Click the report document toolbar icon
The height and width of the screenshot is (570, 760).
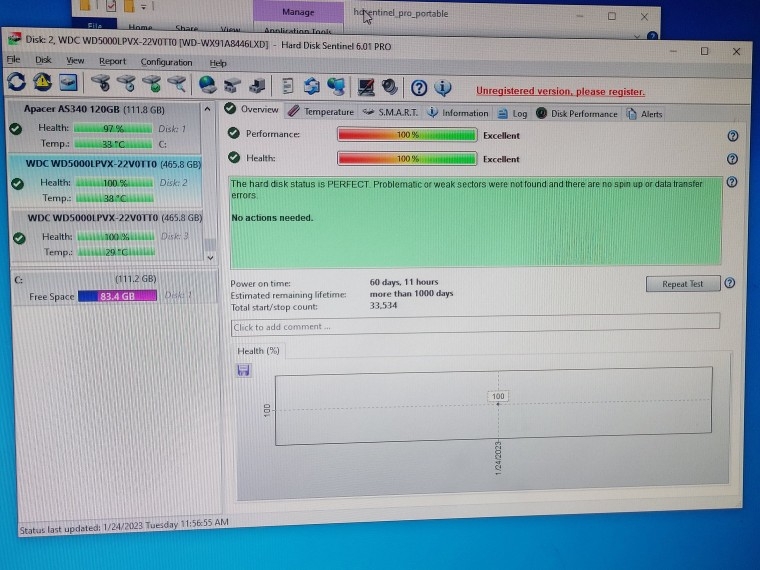287,86
